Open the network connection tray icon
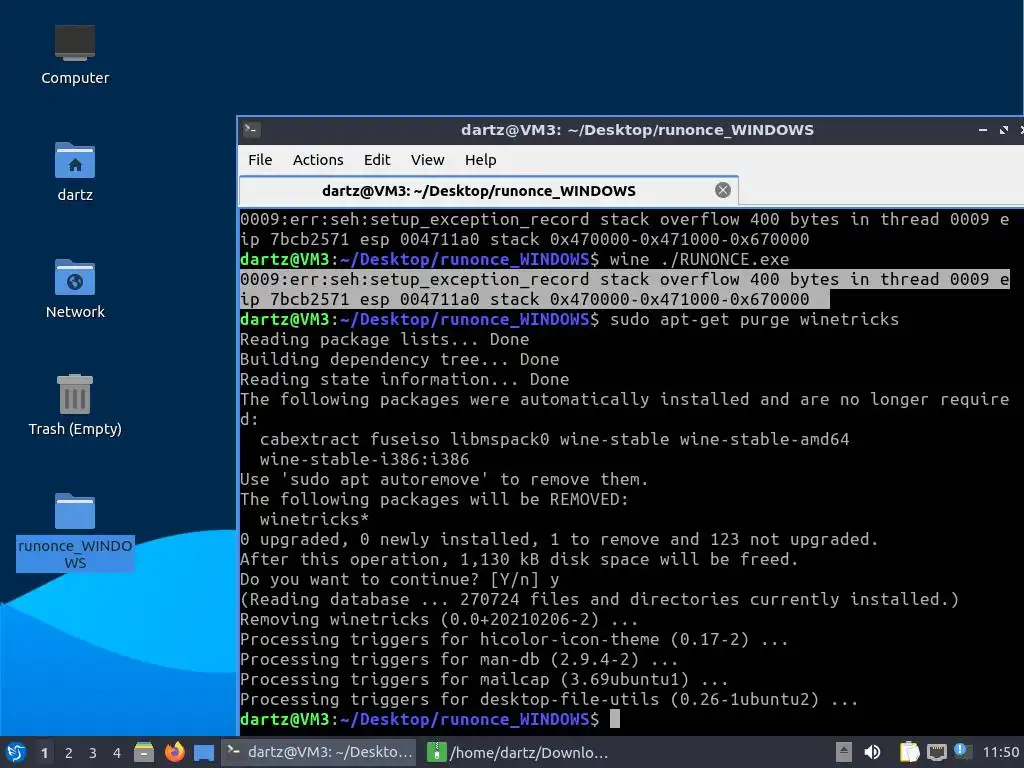This screenshot has height=768, width=1024. (936, 752)
